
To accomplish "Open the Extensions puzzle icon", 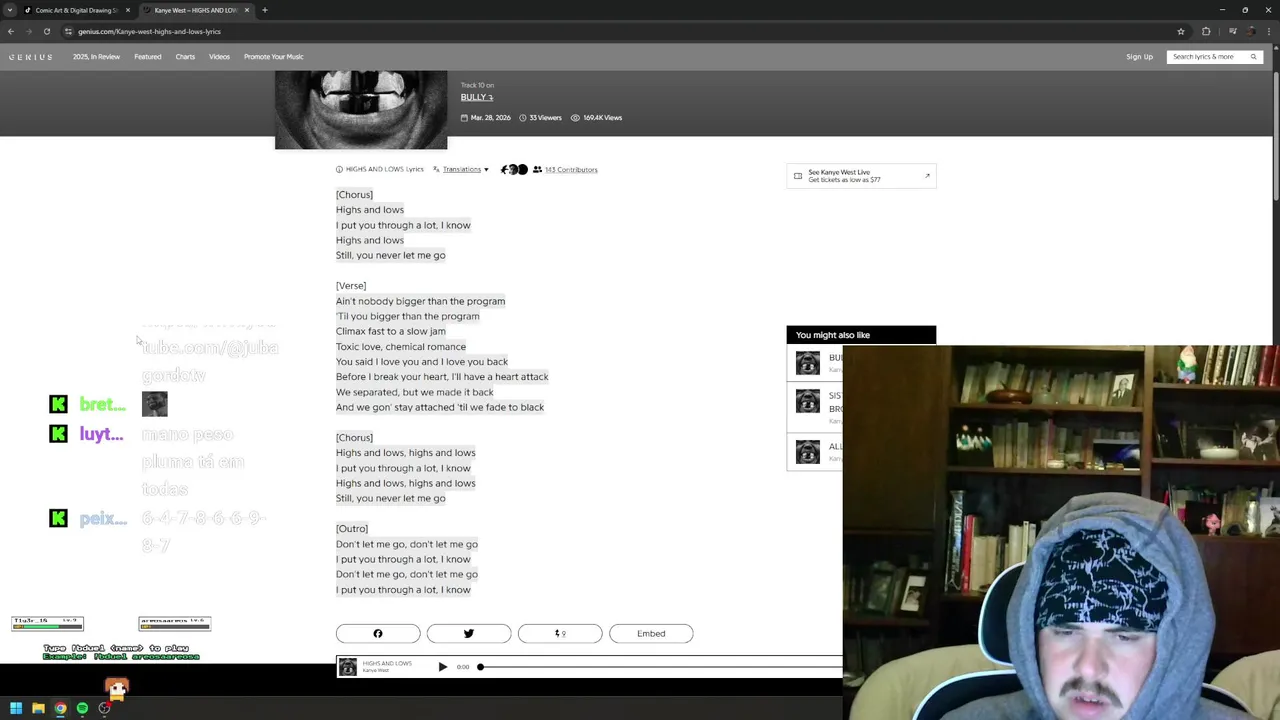I will (1206, 31).
